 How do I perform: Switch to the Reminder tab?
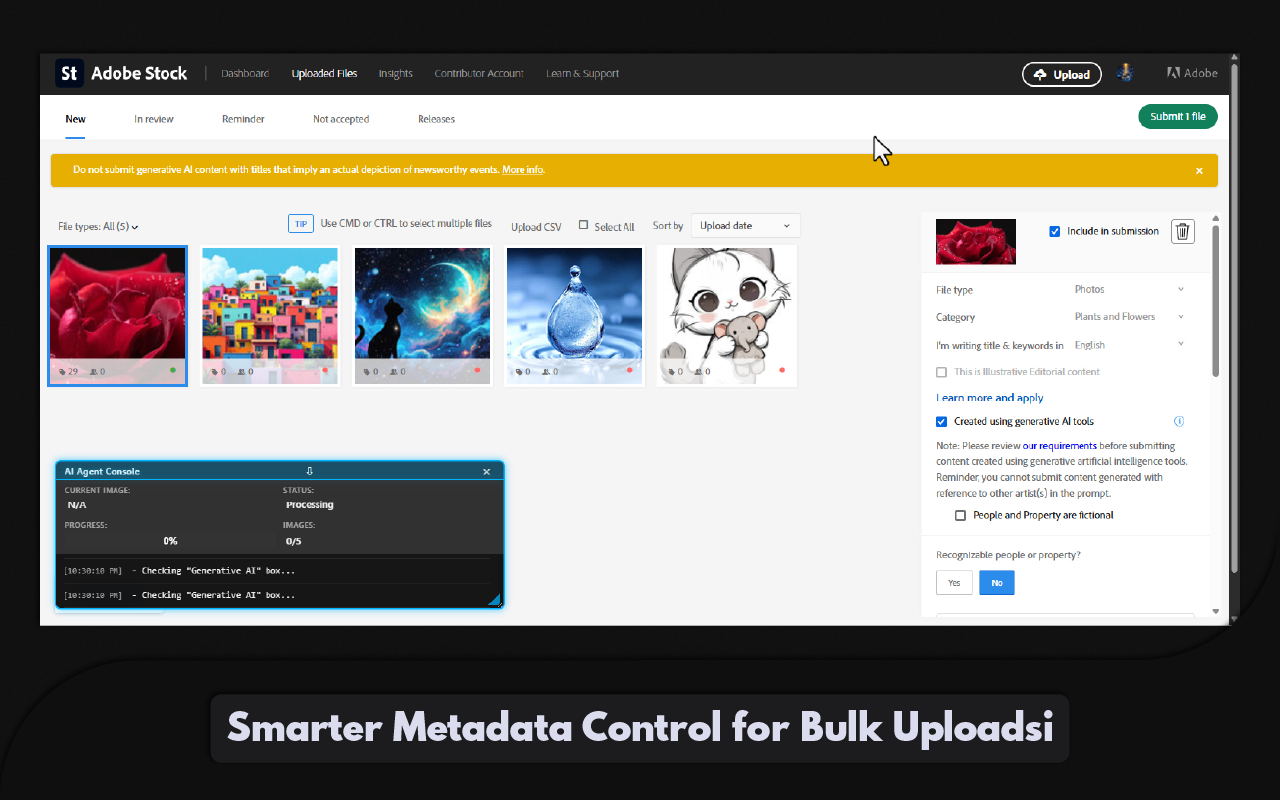[243, 119]
